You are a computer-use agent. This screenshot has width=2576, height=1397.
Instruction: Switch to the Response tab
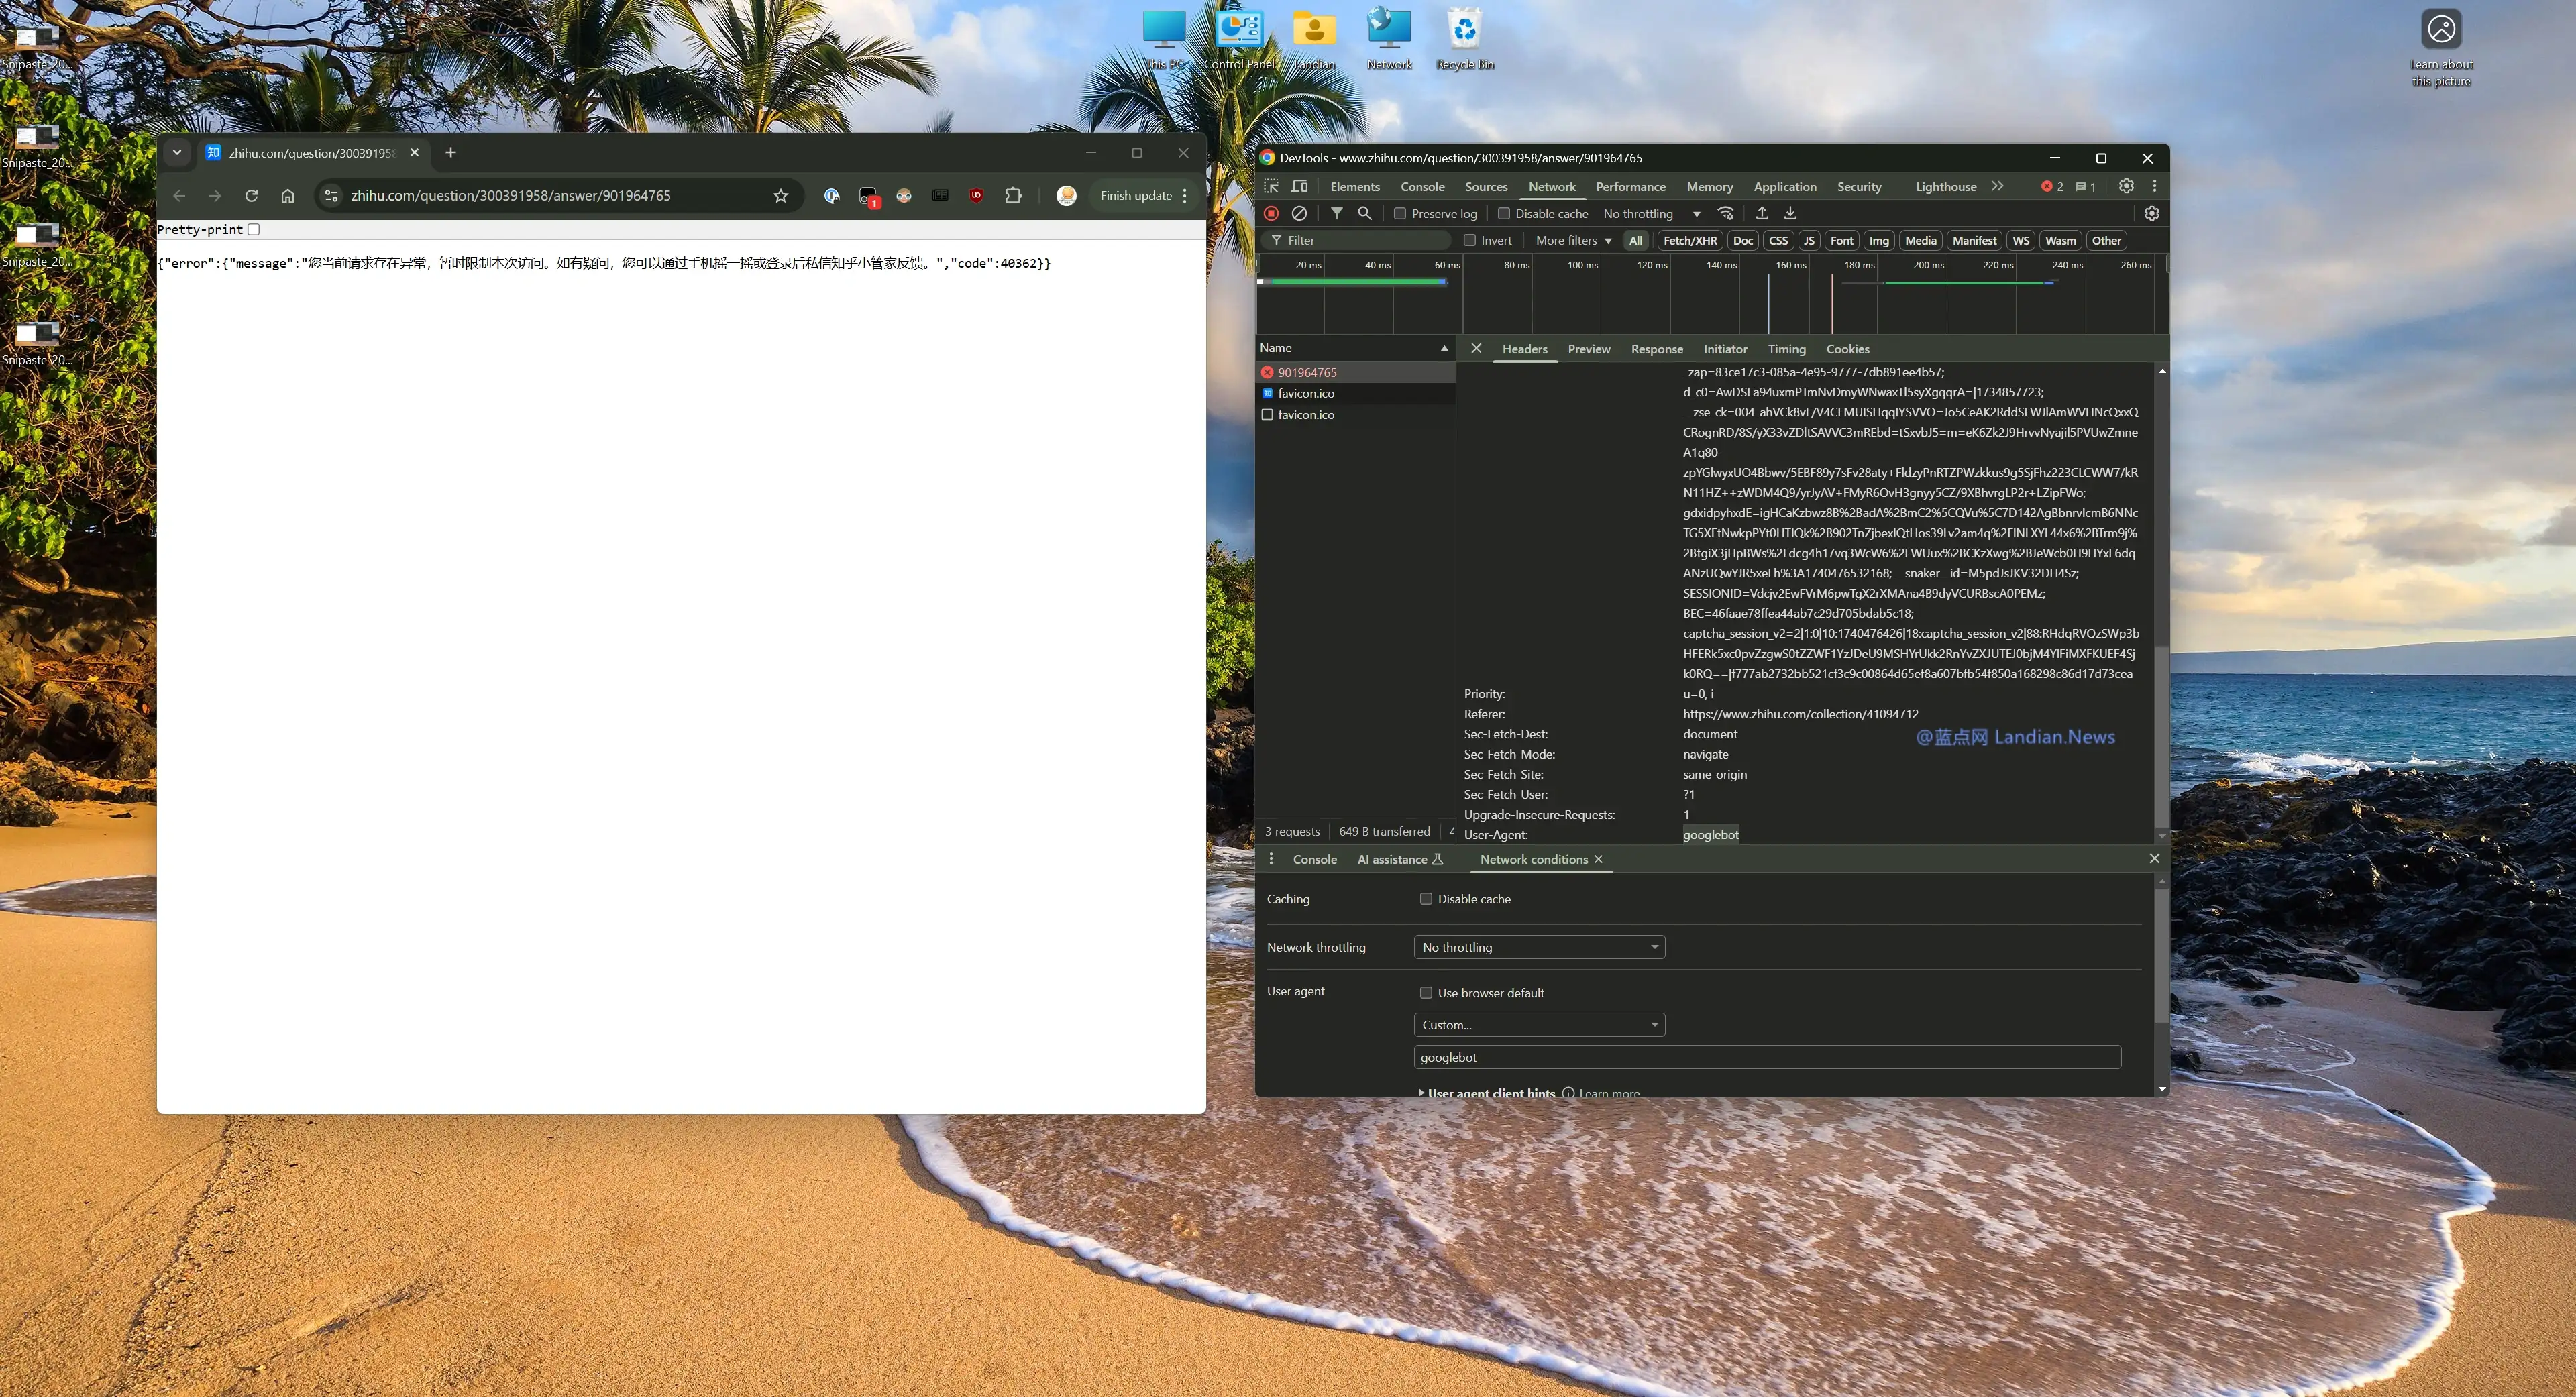pyautogui.click(x=1656, y=349)
